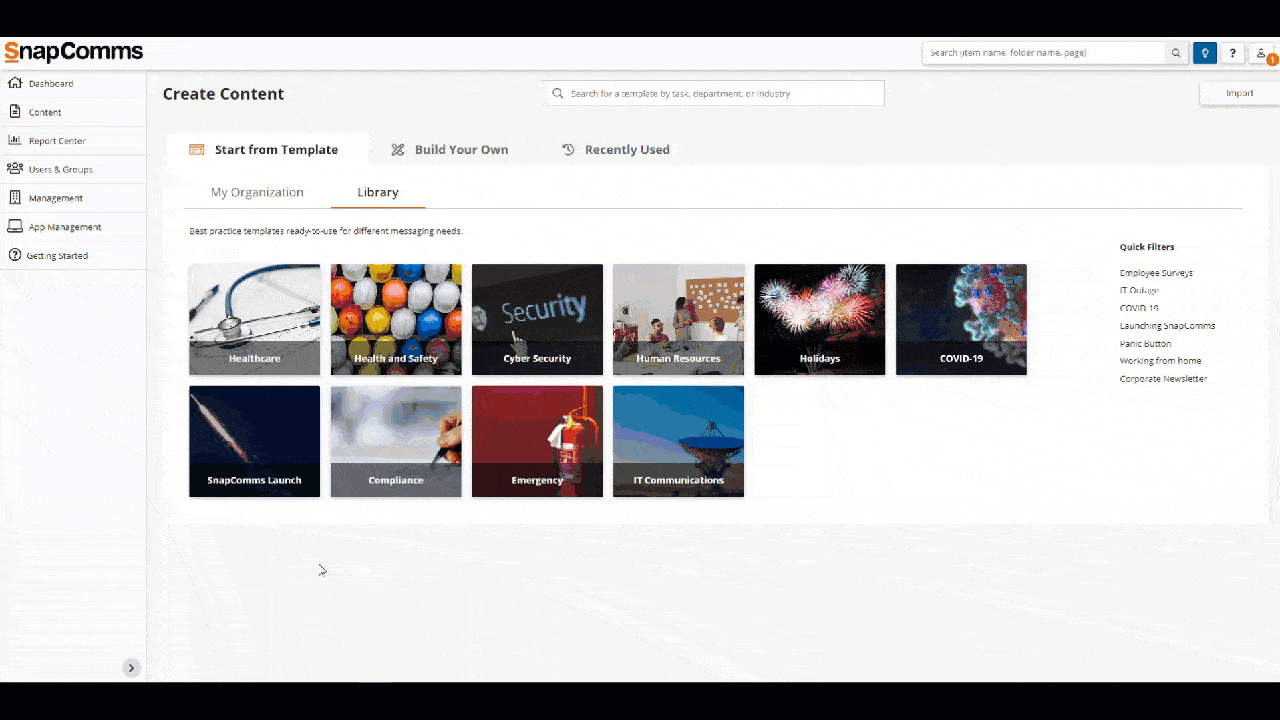
Task: Click the Start from Template tab icon
Action: coord(196,150)
